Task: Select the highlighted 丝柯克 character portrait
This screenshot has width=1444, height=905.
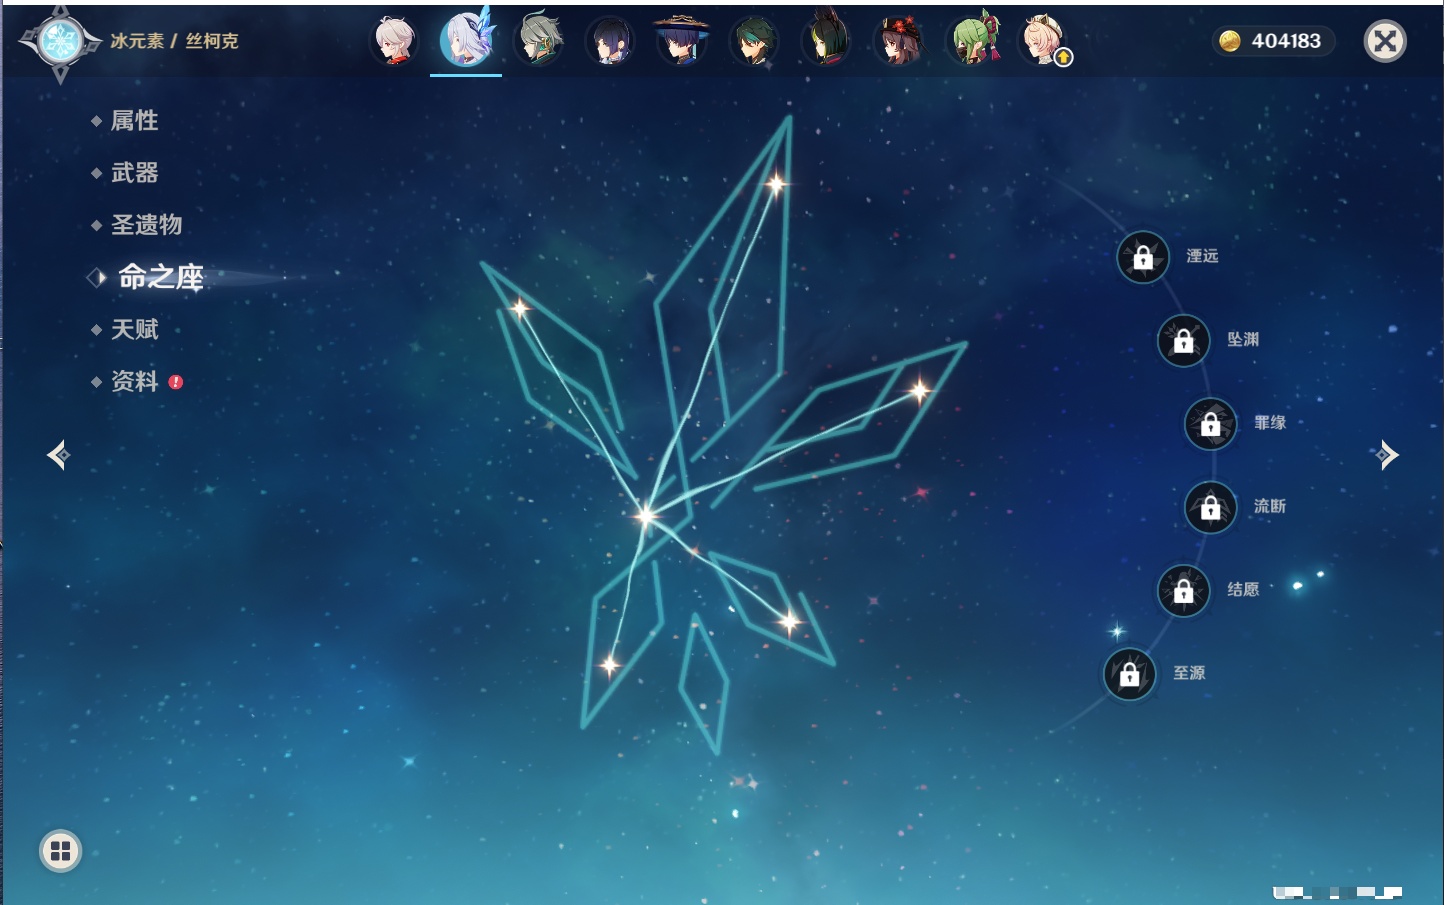Action: point(467,40)
